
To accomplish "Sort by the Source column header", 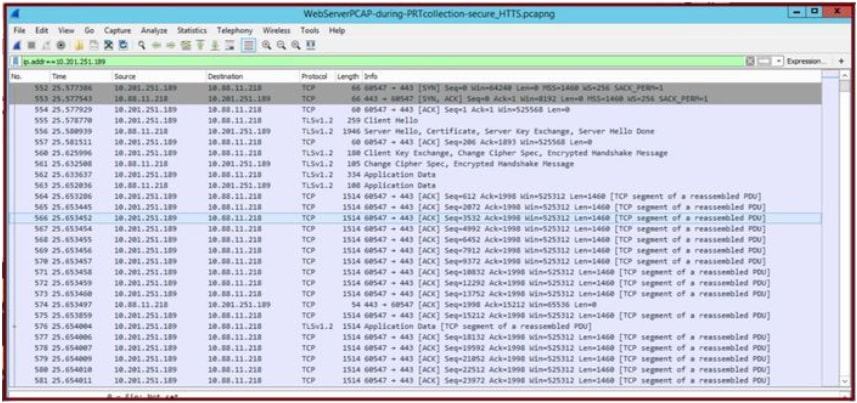I will (x=159, y=77).
